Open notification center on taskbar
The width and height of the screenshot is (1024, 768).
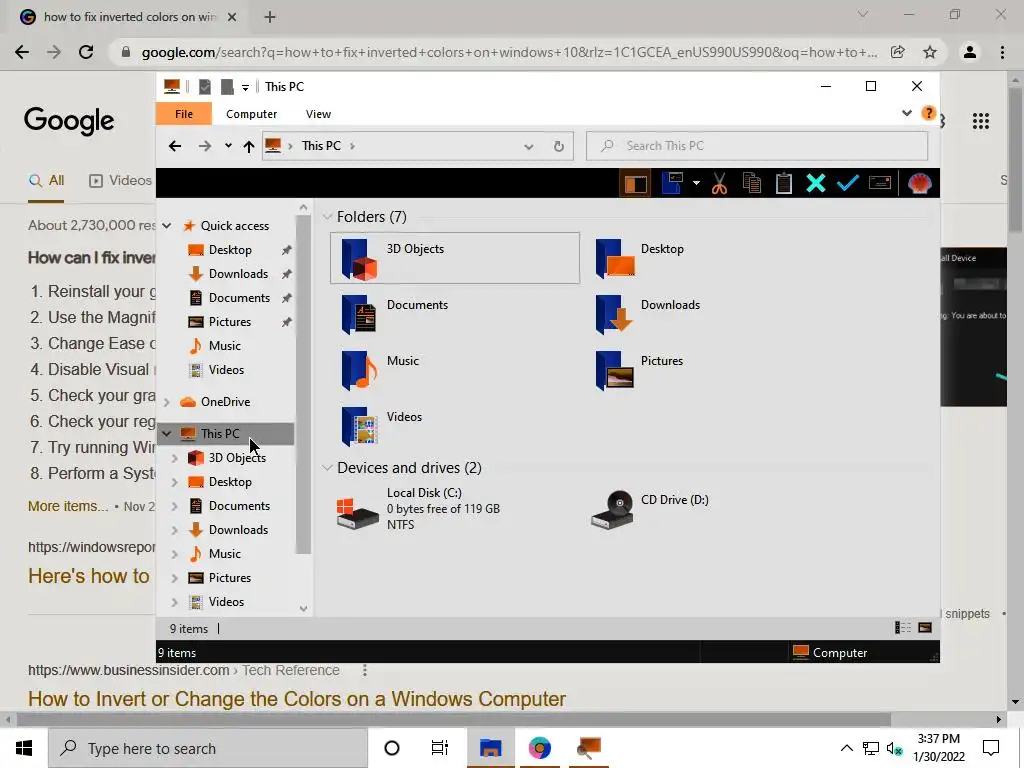pos(991,748)
